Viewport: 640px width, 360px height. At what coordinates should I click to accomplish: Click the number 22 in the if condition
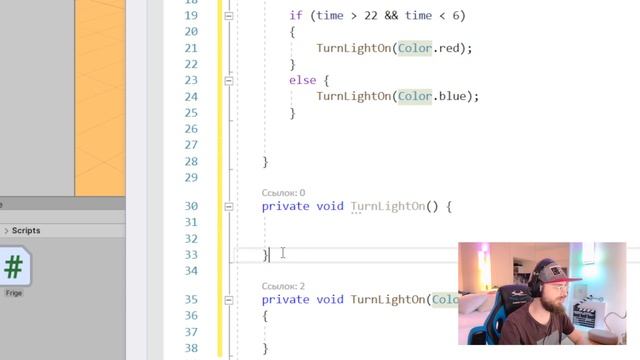[371, 16]
